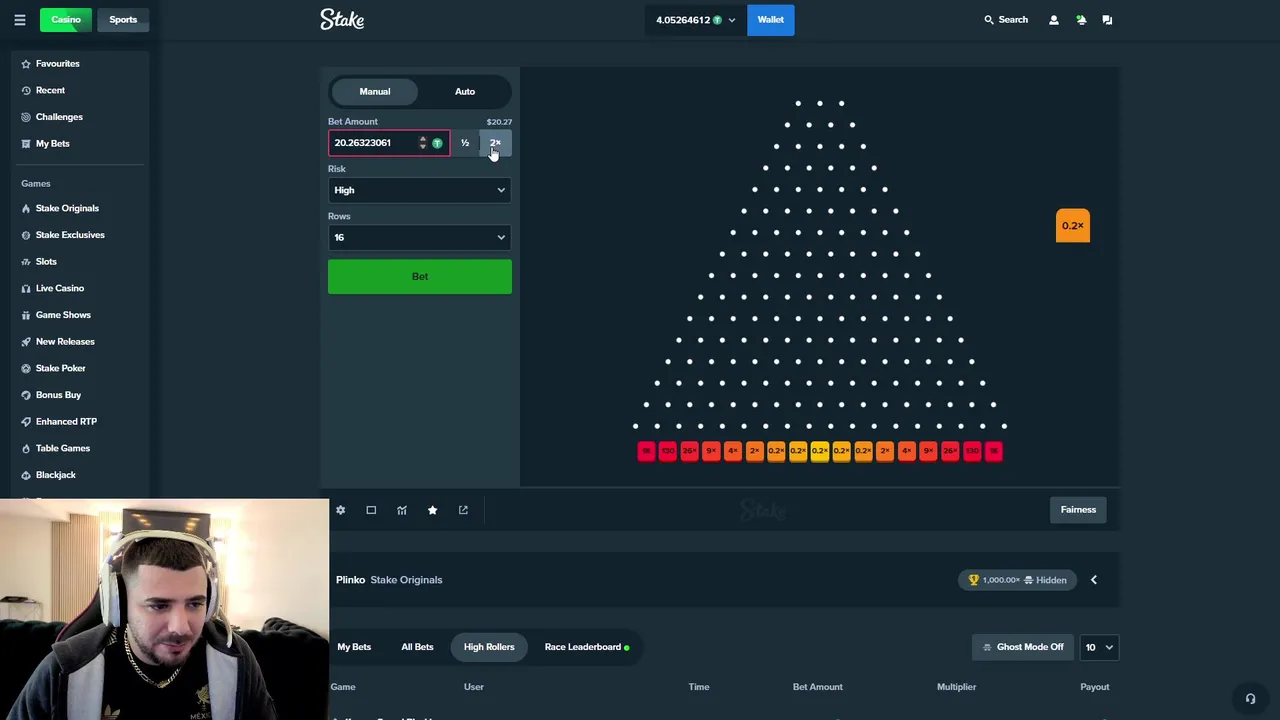Click the center yellow 0.2× multiplier bucket
The height and width of the screenshot is (720, 1280).
point(820,451)
